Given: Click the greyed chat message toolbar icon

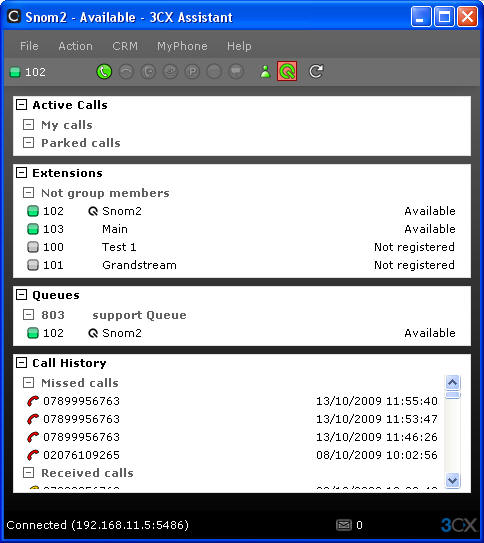Looking at the screenshot, I should (236, 72).
